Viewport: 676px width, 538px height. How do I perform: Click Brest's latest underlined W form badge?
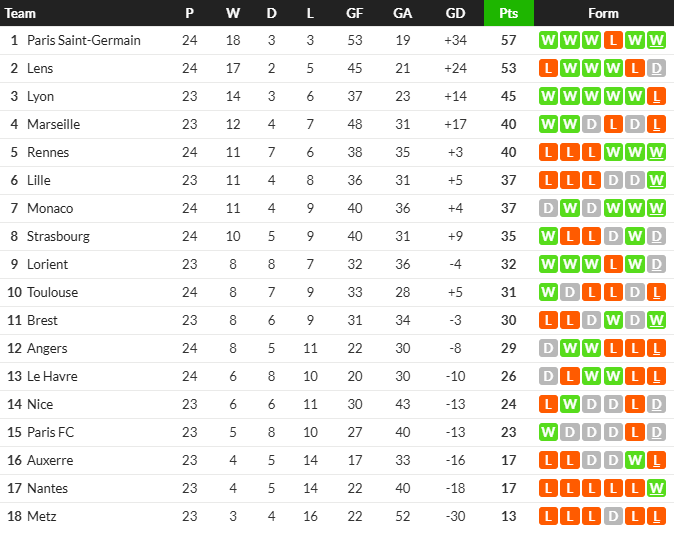[x=656, y=320]
